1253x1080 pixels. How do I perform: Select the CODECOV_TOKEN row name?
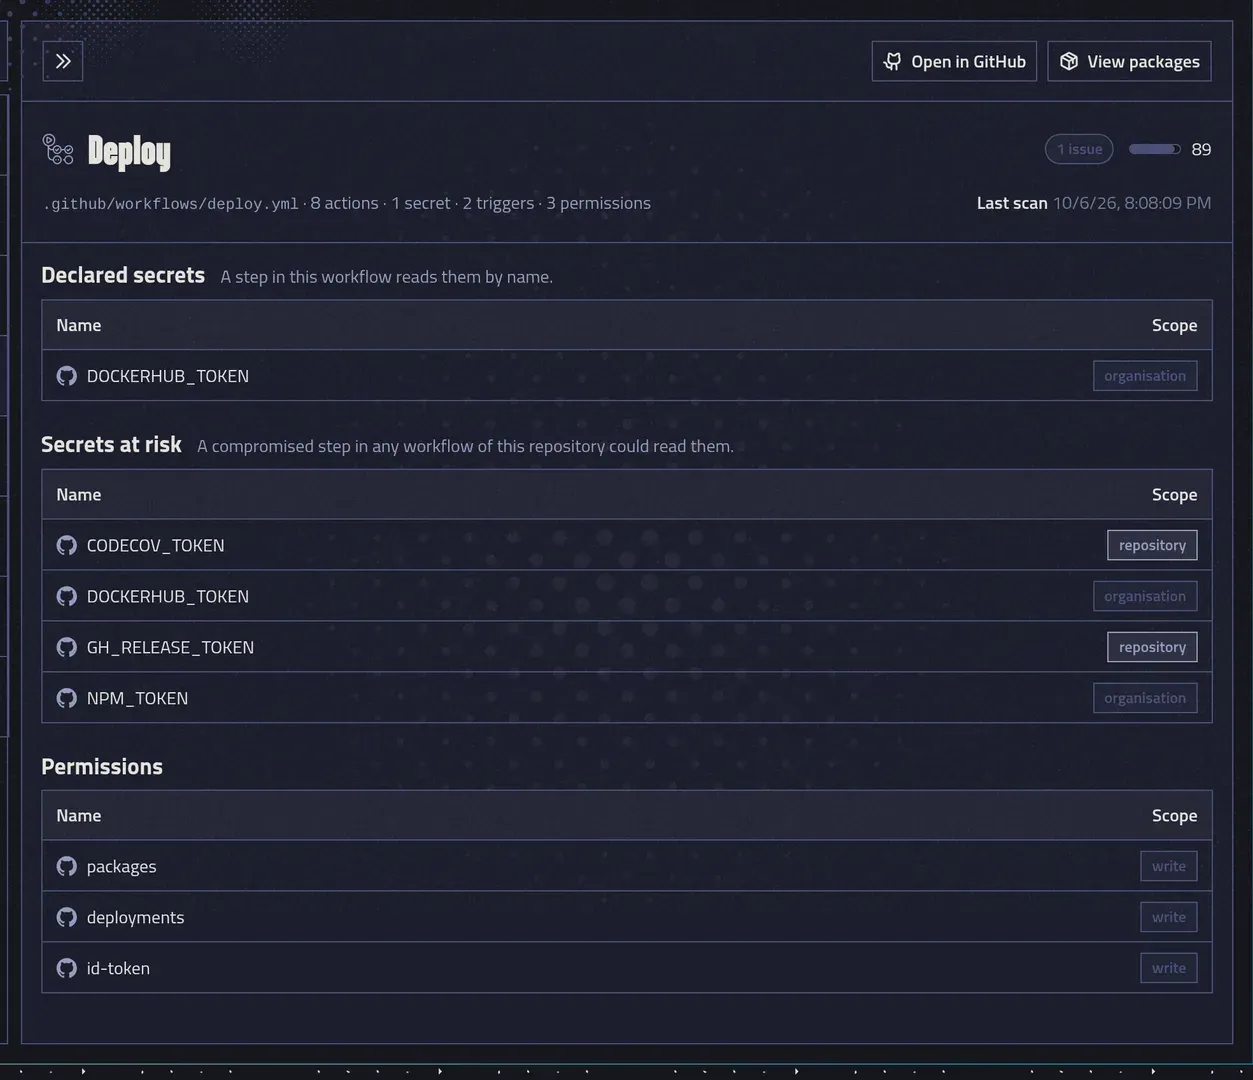[155, 545]
